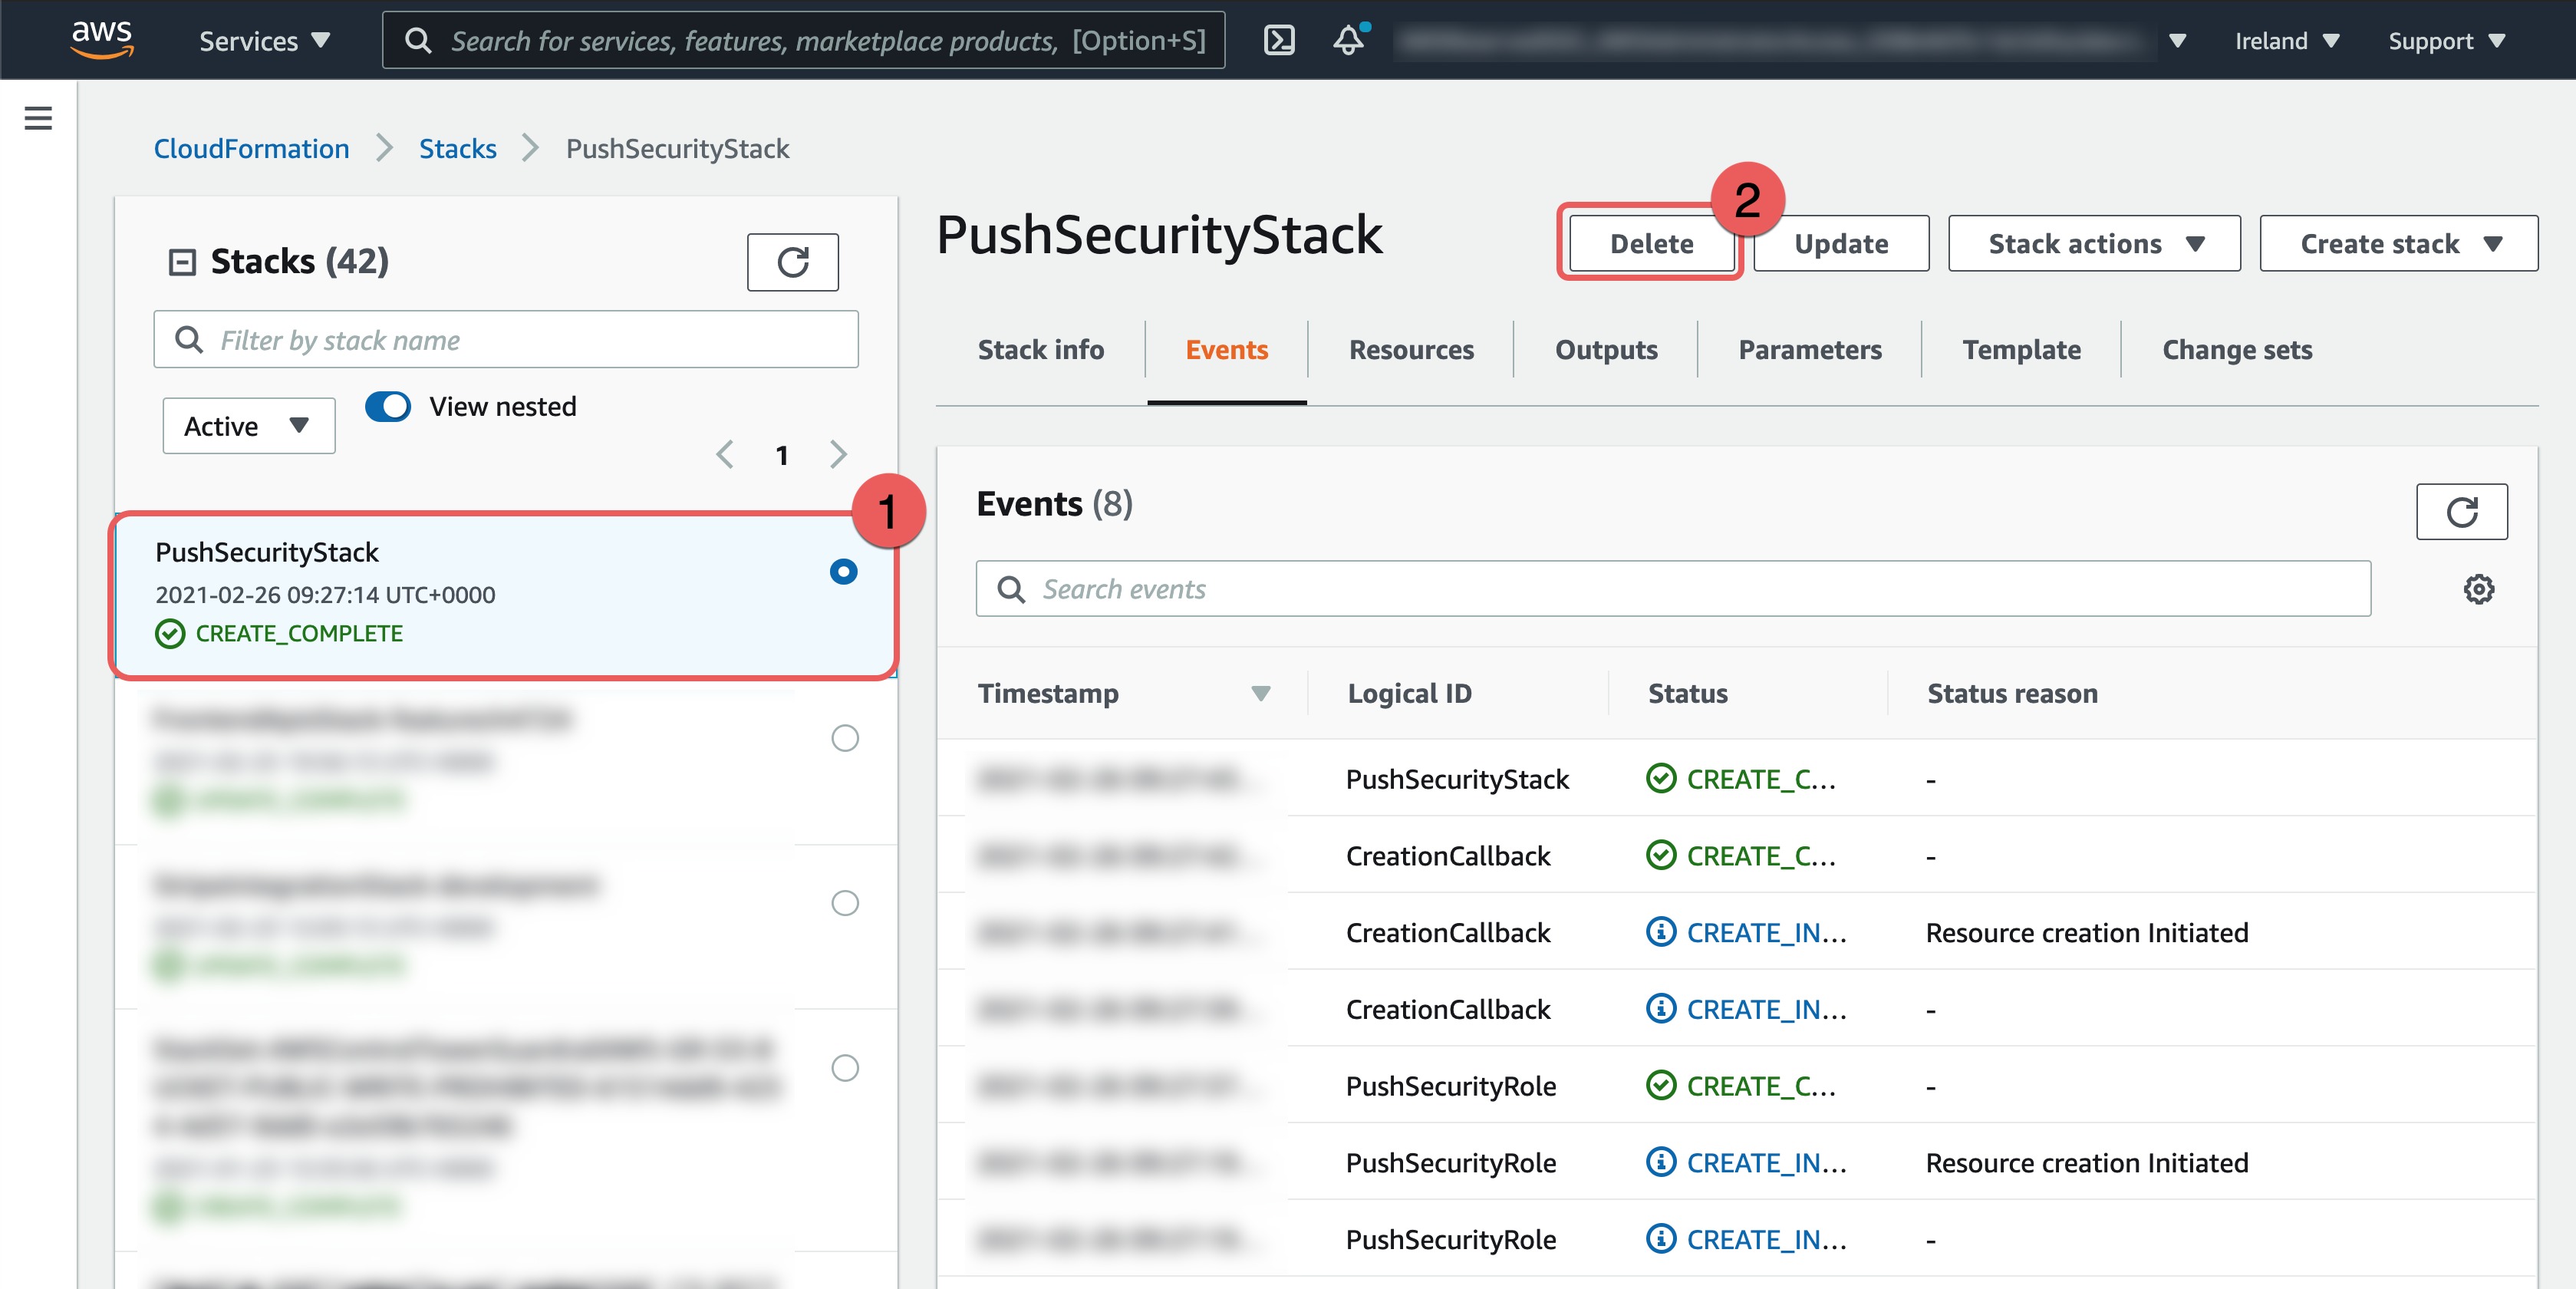Focus the AWS services search field
Viewport: 2576px width, 1289px height.
click(x=804, y=41)
